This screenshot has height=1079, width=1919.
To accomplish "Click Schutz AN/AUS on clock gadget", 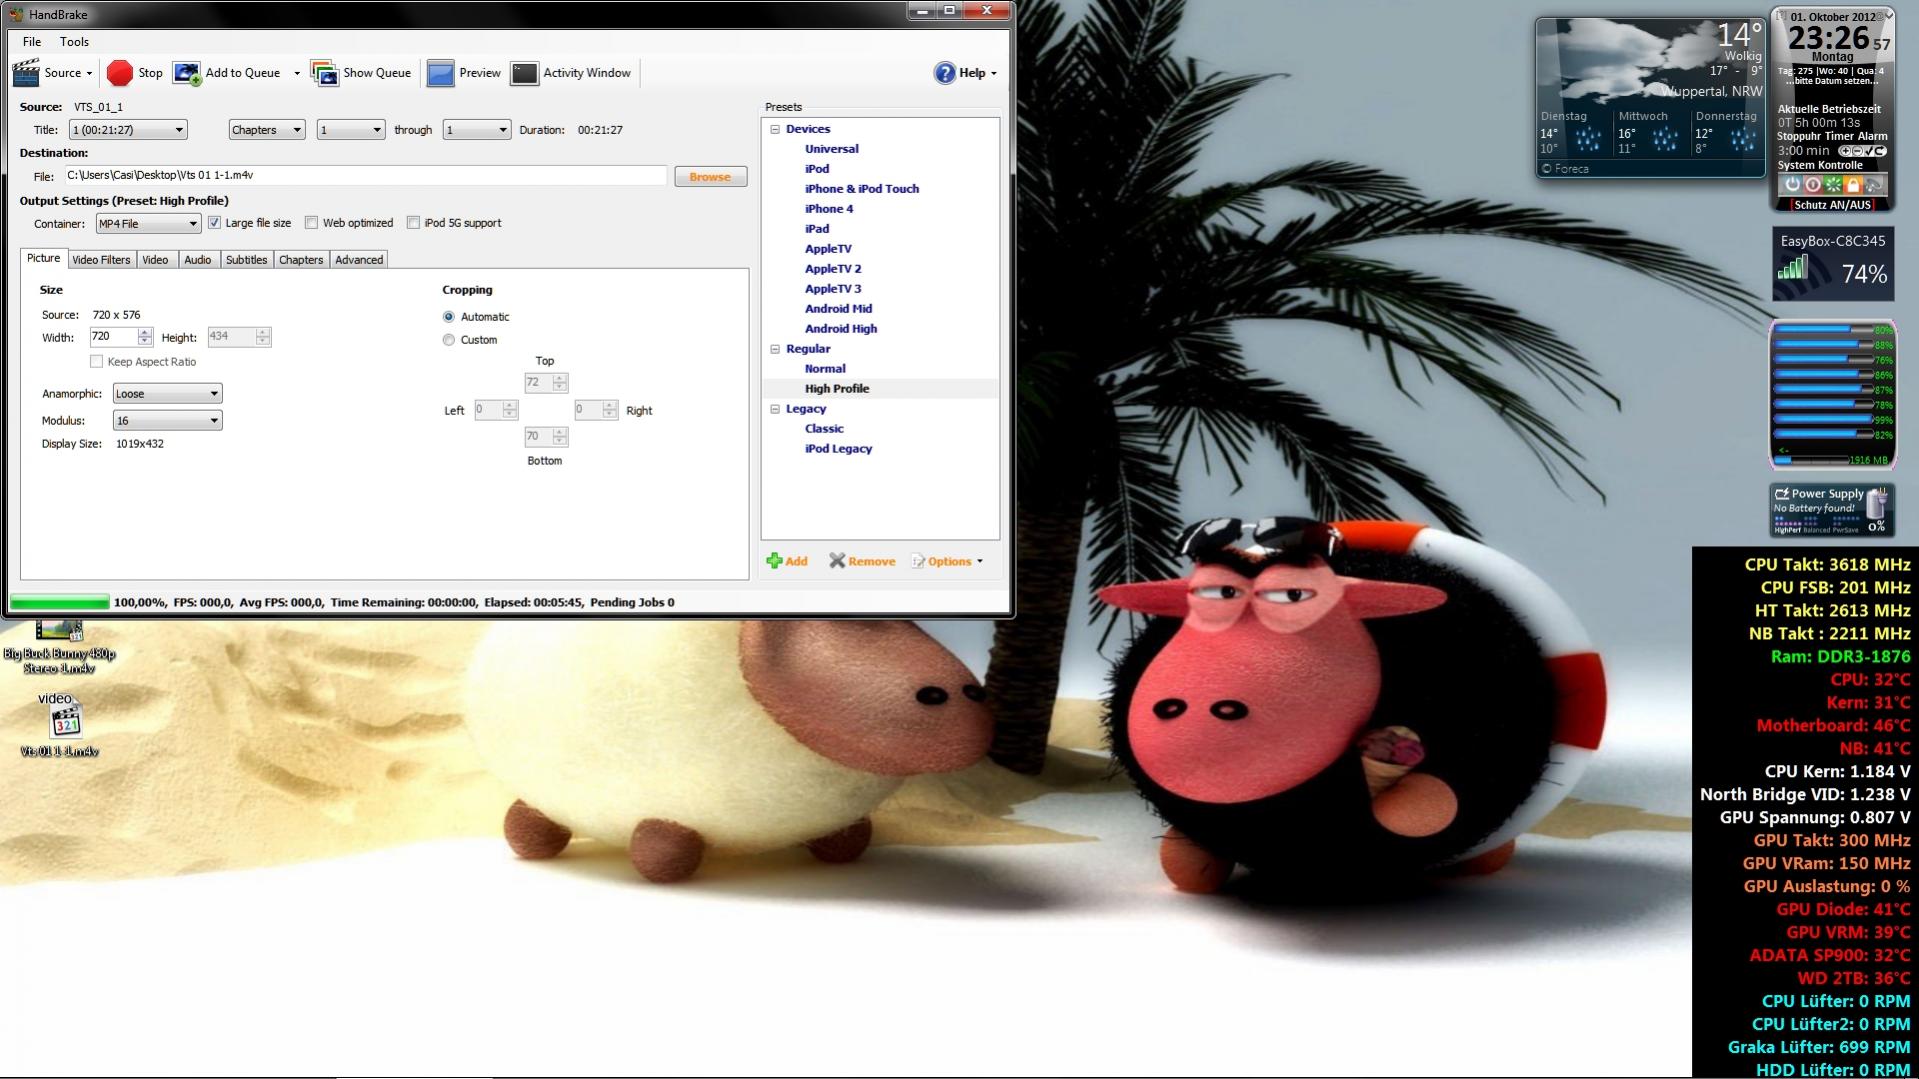I will tap(1832, 205).
